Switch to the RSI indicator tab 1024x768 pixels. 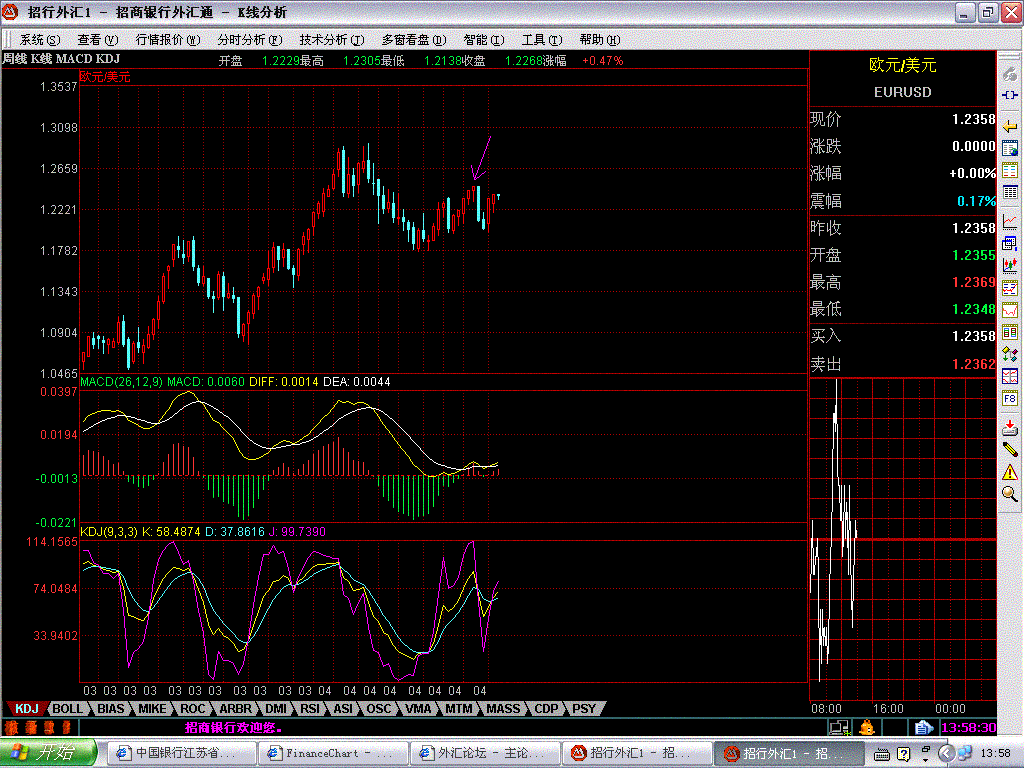(x=310, y=709)
